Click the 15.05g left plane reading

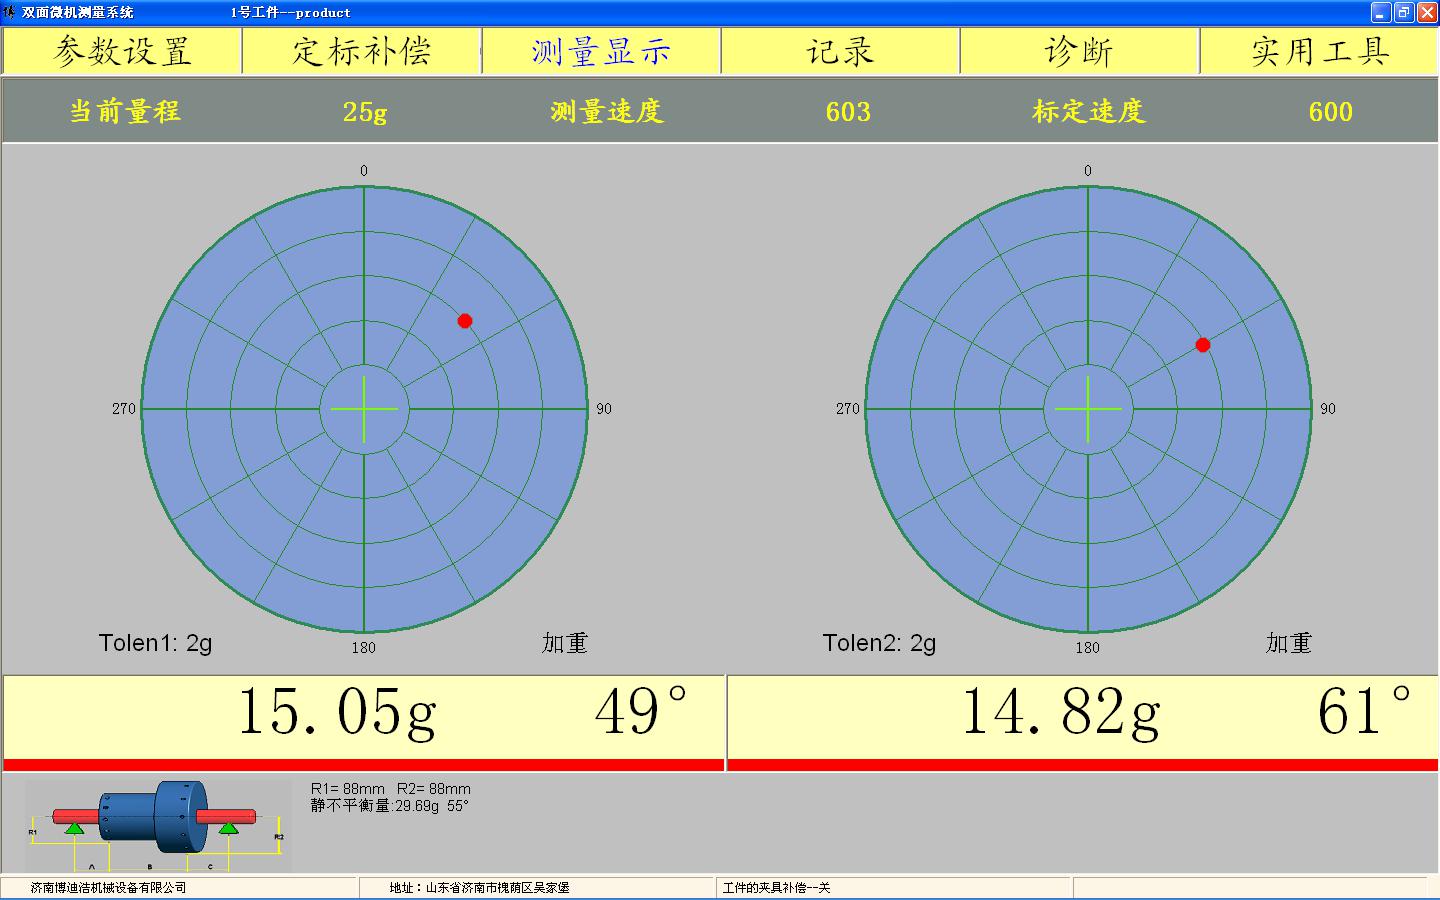[337, 712]
